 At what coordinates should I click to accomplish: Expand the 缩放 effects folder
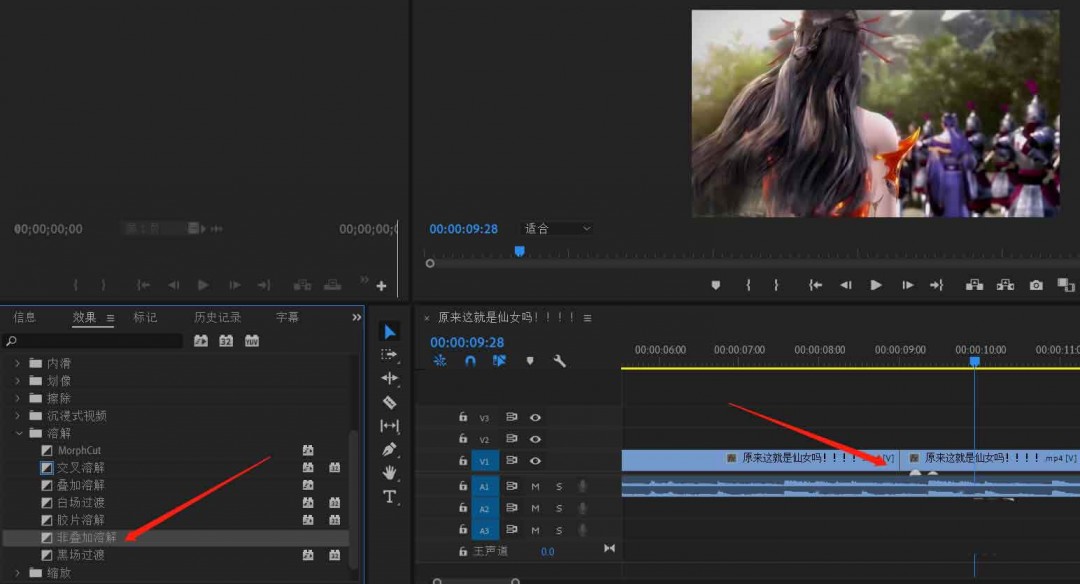coord(17,572)
